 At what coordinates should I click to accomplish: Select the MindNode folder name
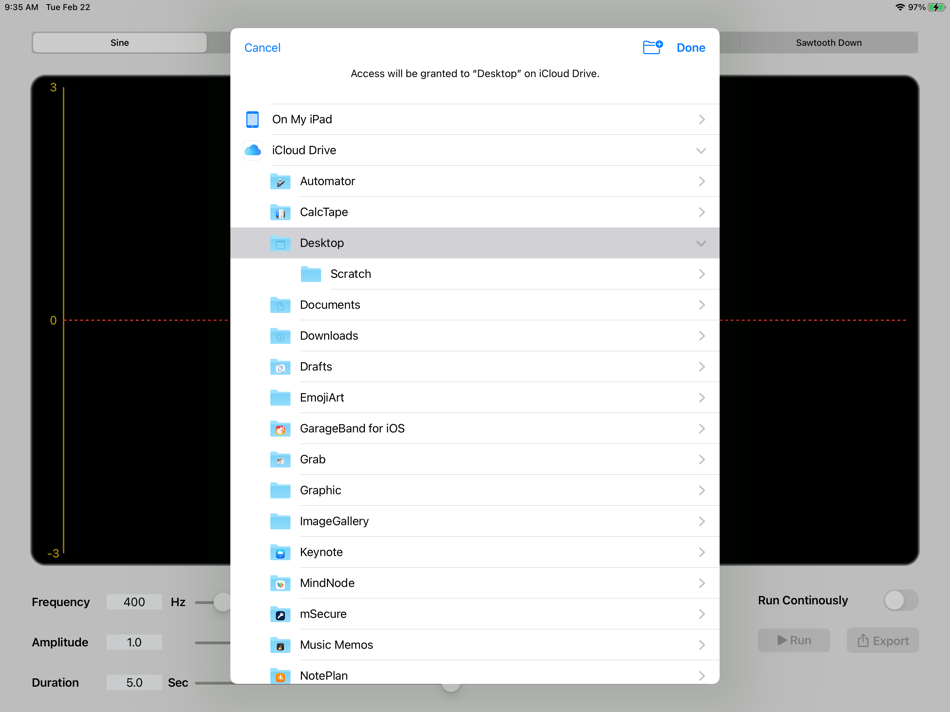pyautogui.click(x=327, y=583)
